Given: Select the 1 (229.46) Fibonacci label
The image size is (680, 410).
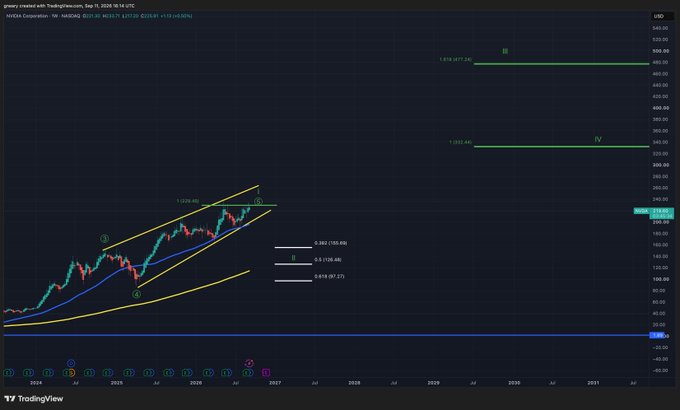Looking at the screenshot, I should (188, 201).
